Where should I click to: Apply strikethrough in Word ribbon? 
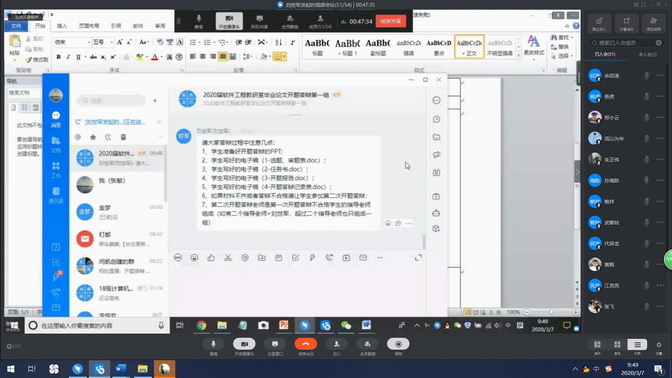[93, 57]
